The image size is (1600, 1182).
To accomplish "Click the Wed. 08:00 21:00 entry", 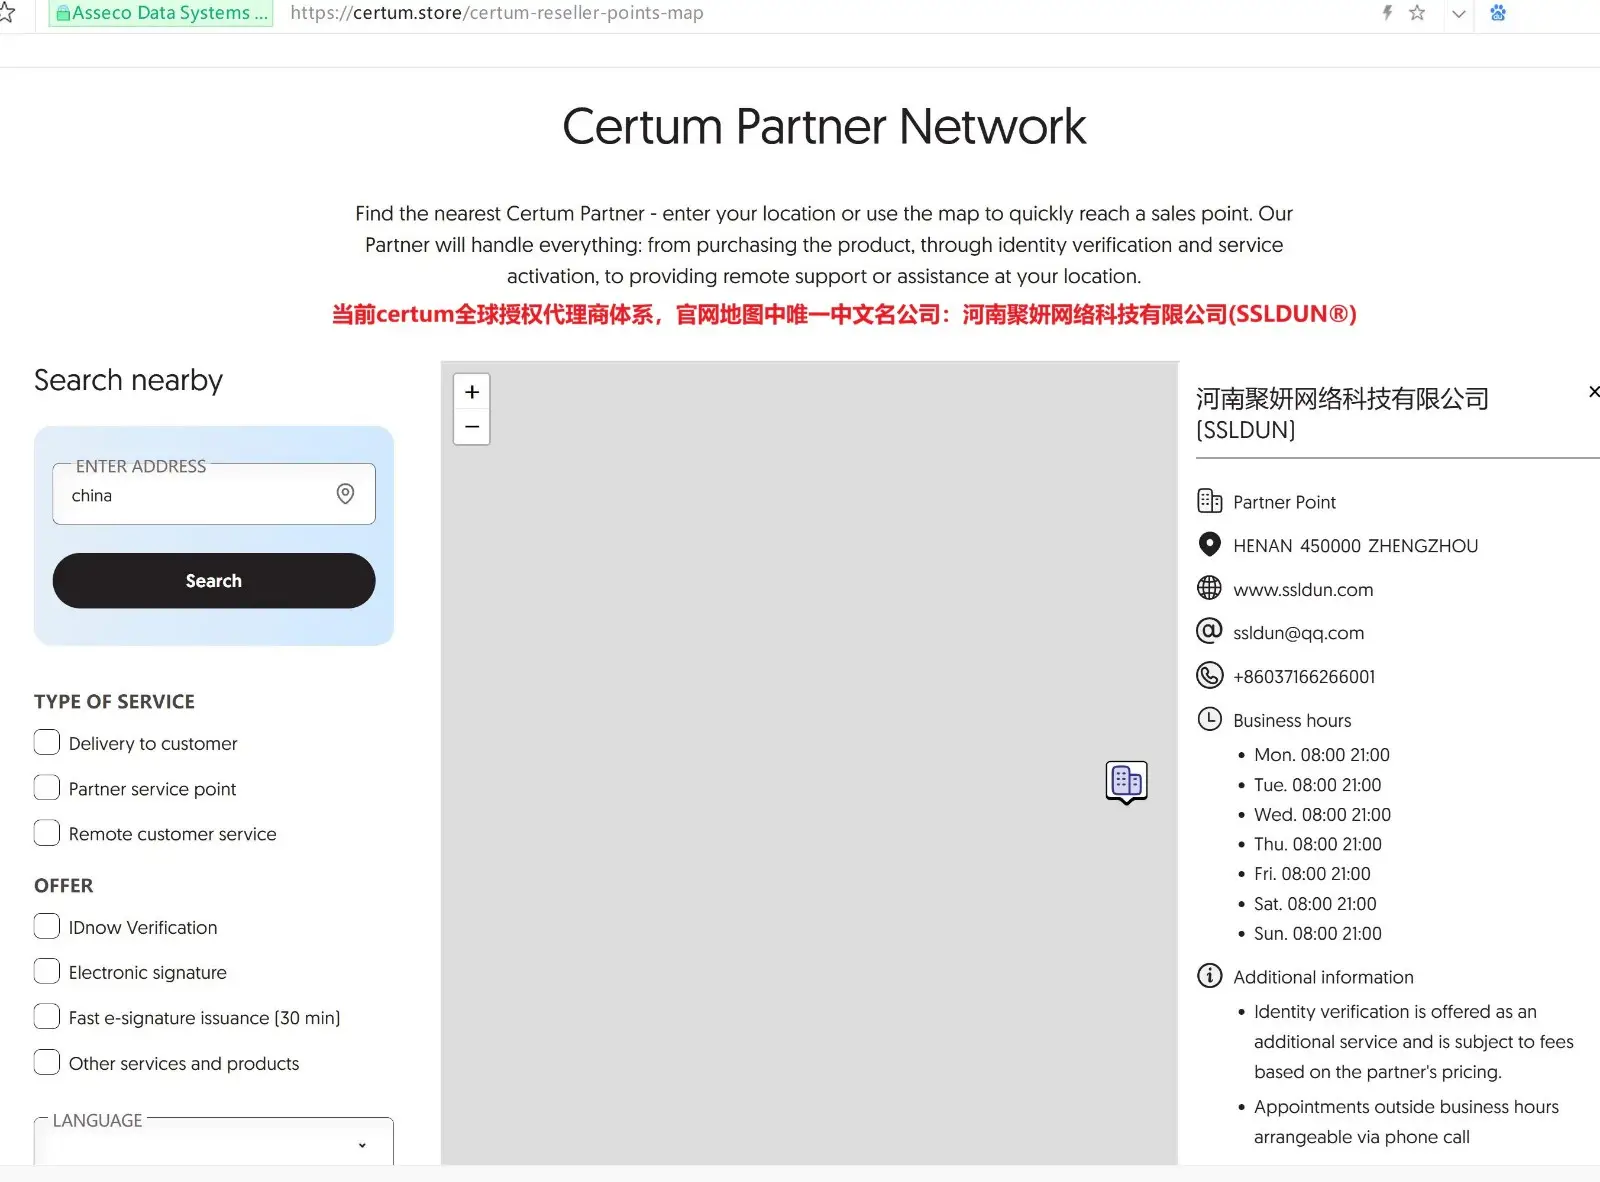I will point(1322,815).
